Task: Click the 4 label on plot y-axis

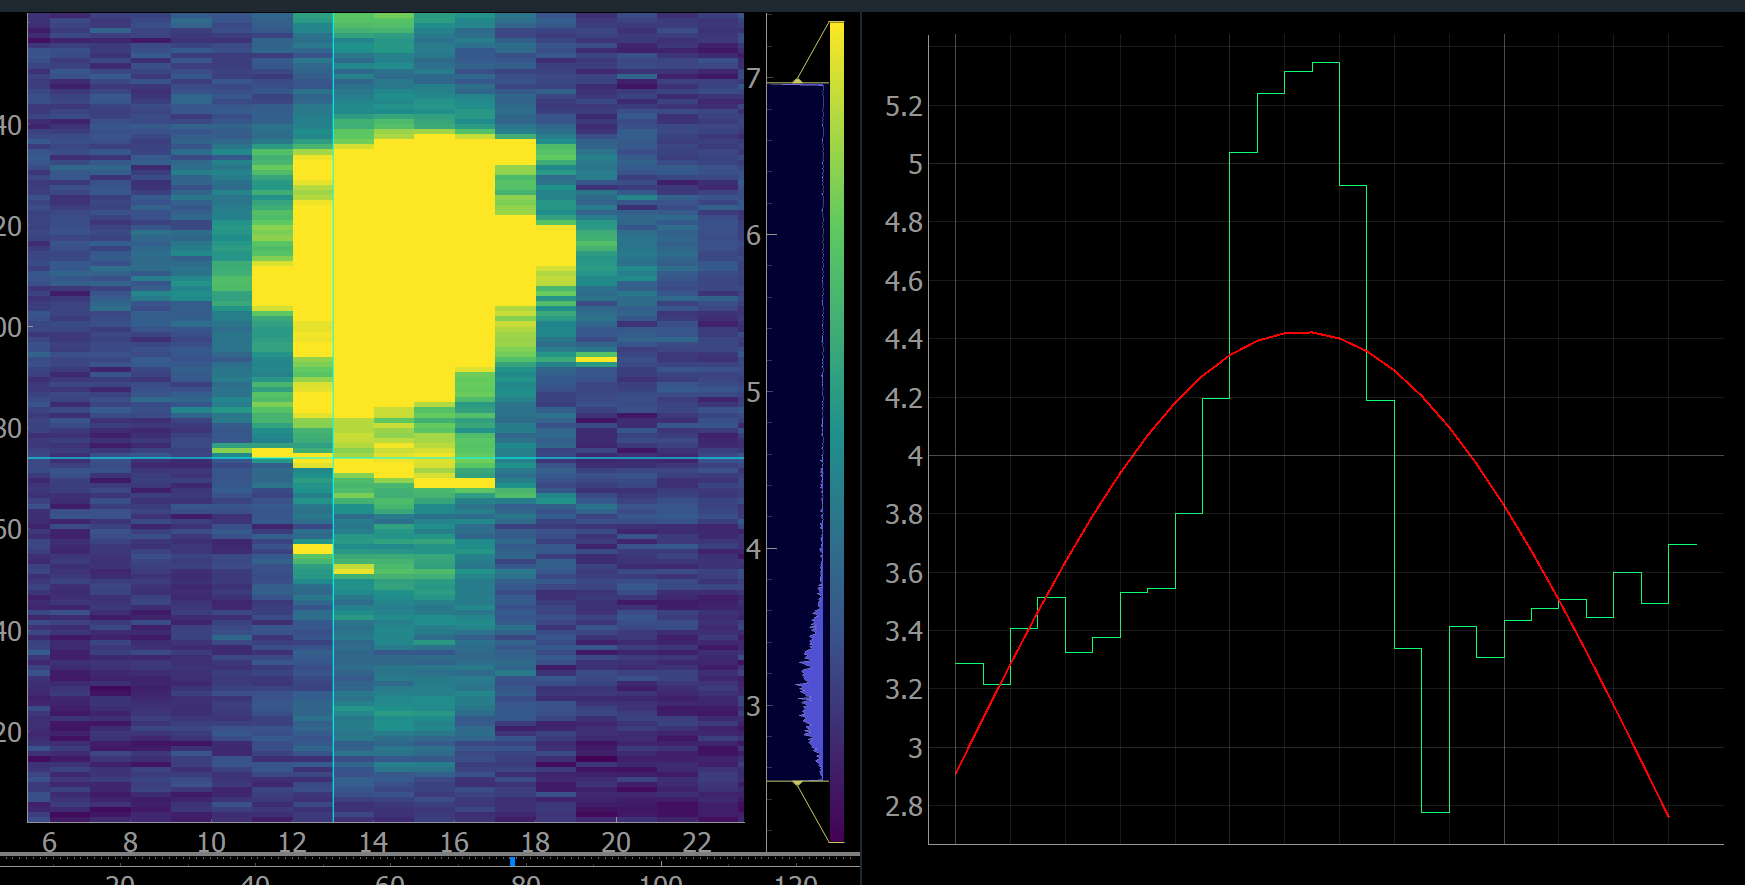Action: pyautogui.click(x=914, y=457)
